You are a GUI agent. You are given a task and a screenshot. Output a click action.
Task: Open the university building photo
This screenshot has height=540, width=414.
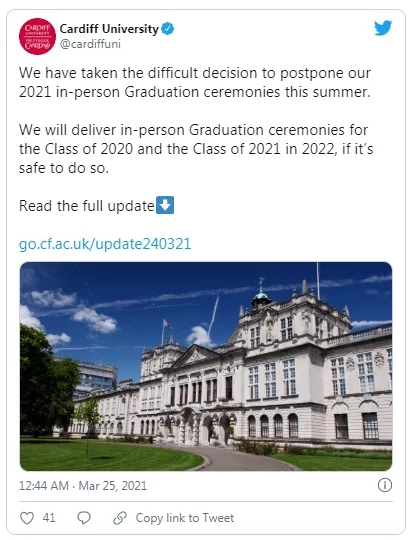pos(206,366)
